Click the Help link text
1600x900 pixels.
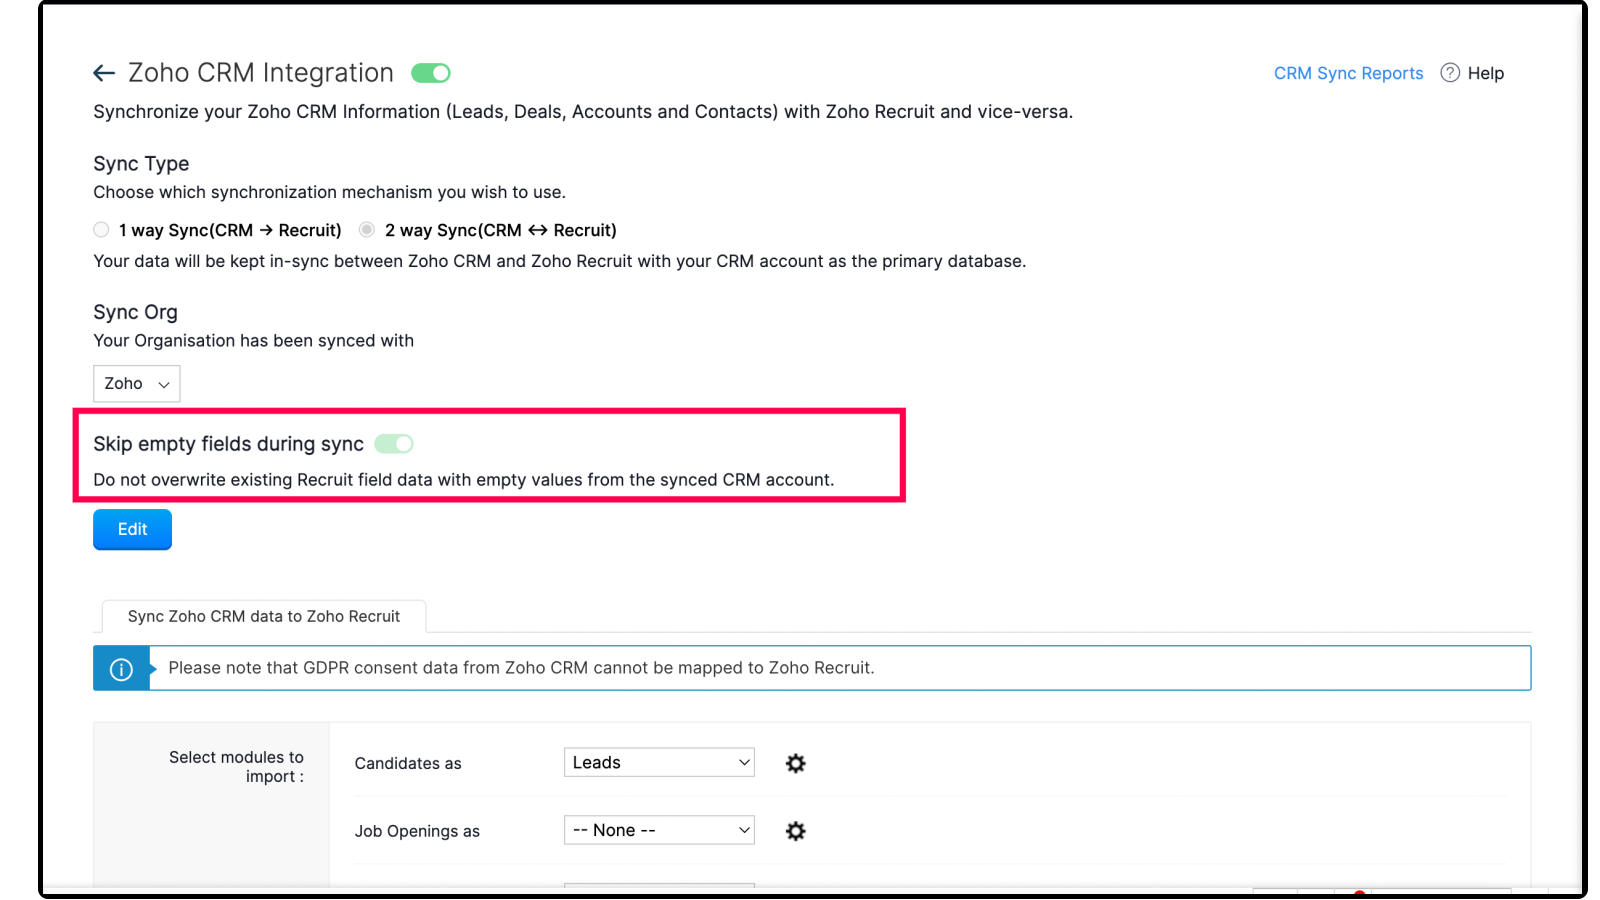coord(1486,74)
